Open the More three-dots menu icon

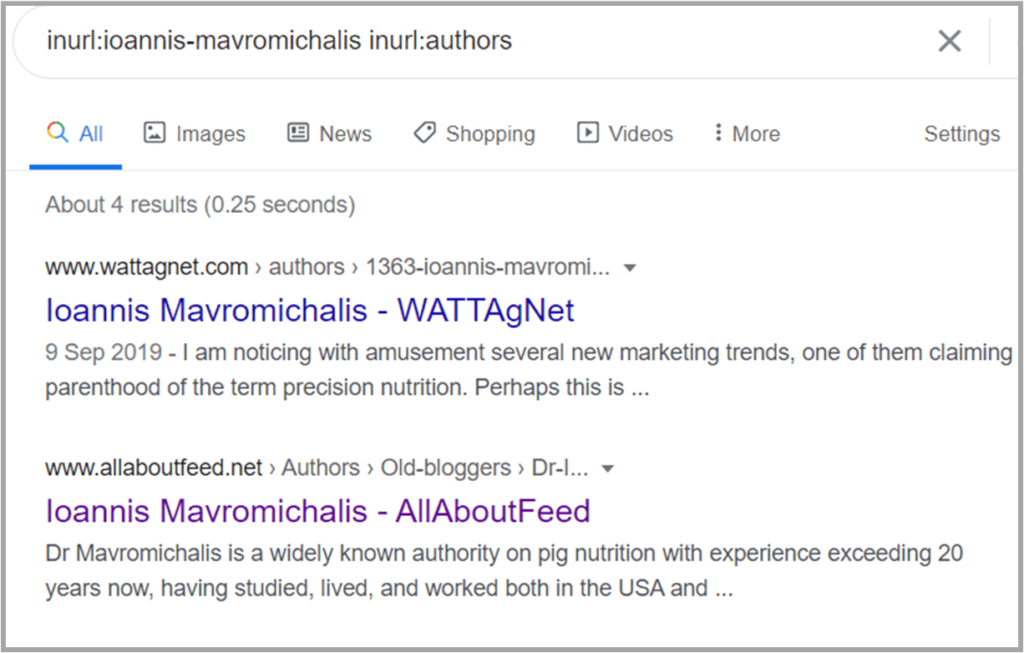point(718,133)
